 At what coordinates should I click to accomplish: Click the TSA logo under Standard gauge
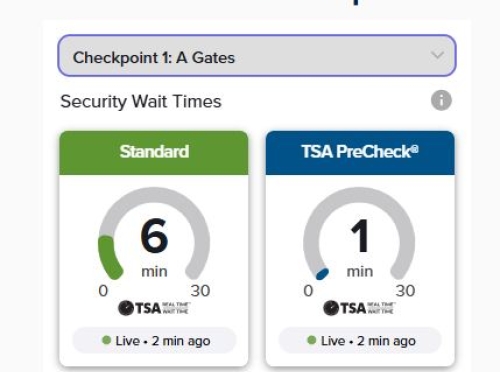(x=154, y=308)
